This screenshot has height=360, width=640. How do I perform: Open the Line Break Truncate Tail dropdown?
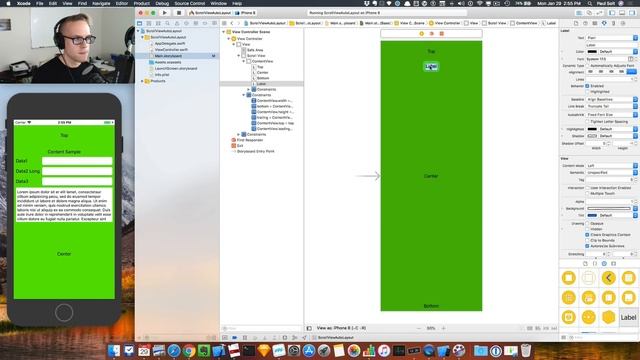pos(612,107)
